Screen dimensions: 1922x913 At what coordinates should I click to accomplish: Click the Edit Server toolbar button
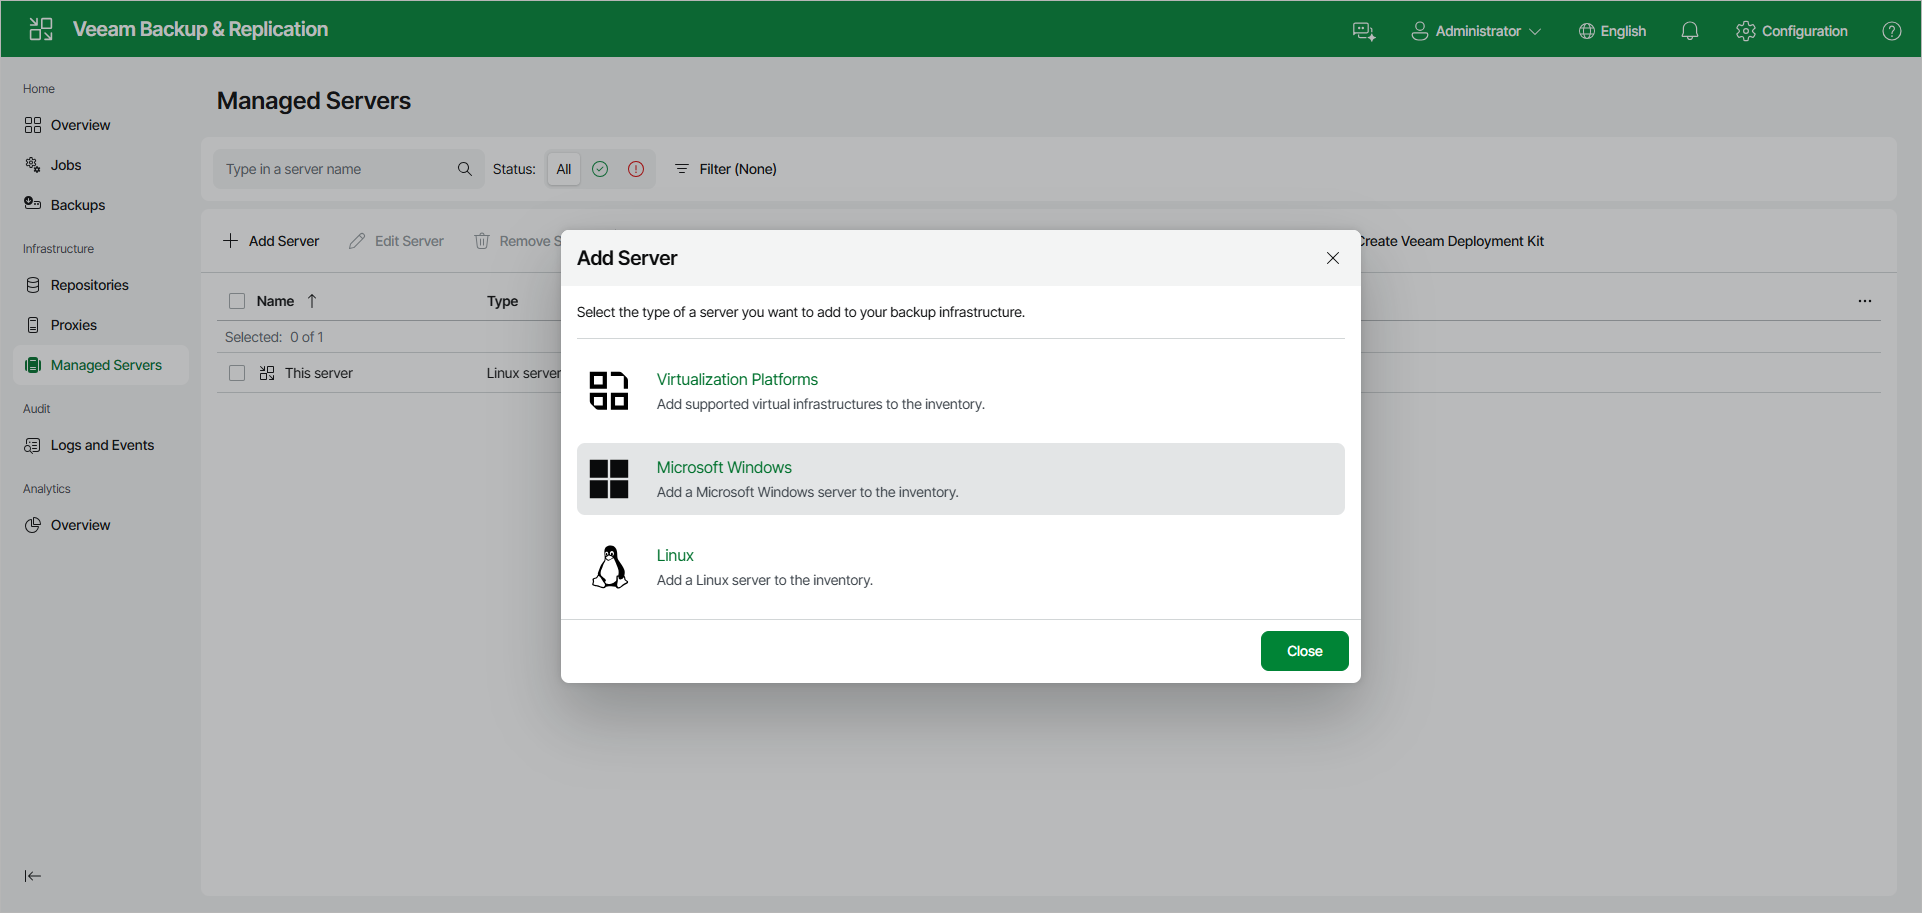tap(396, 241)
